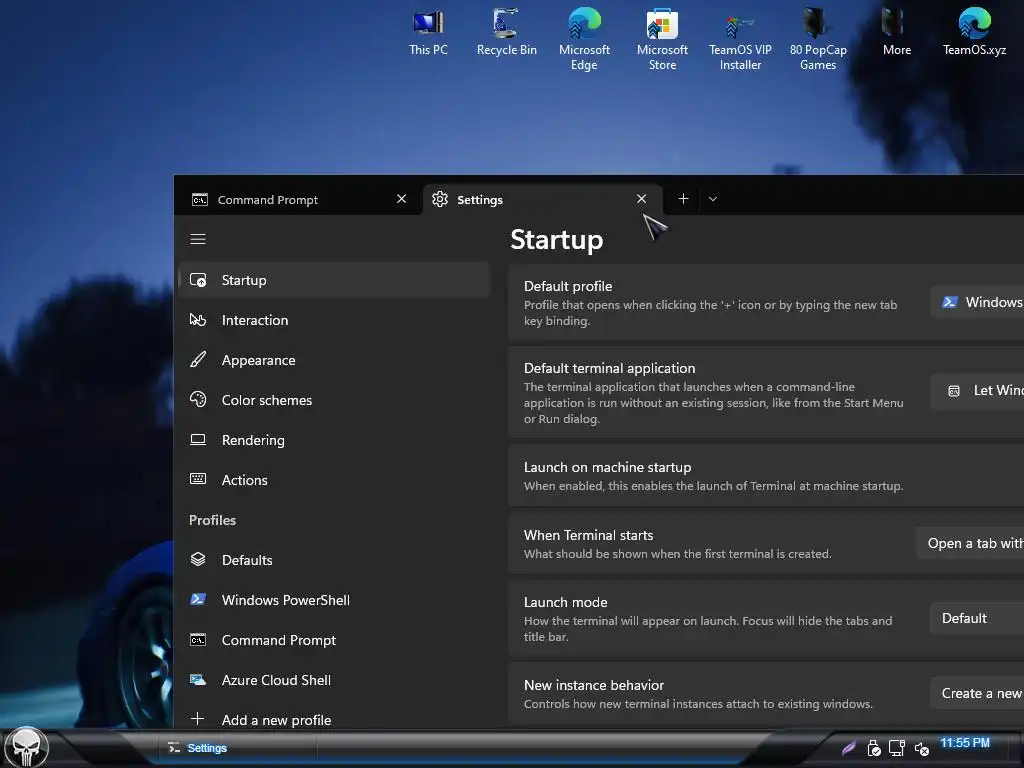Click the Interaction cursor icon

pos(198,320)
